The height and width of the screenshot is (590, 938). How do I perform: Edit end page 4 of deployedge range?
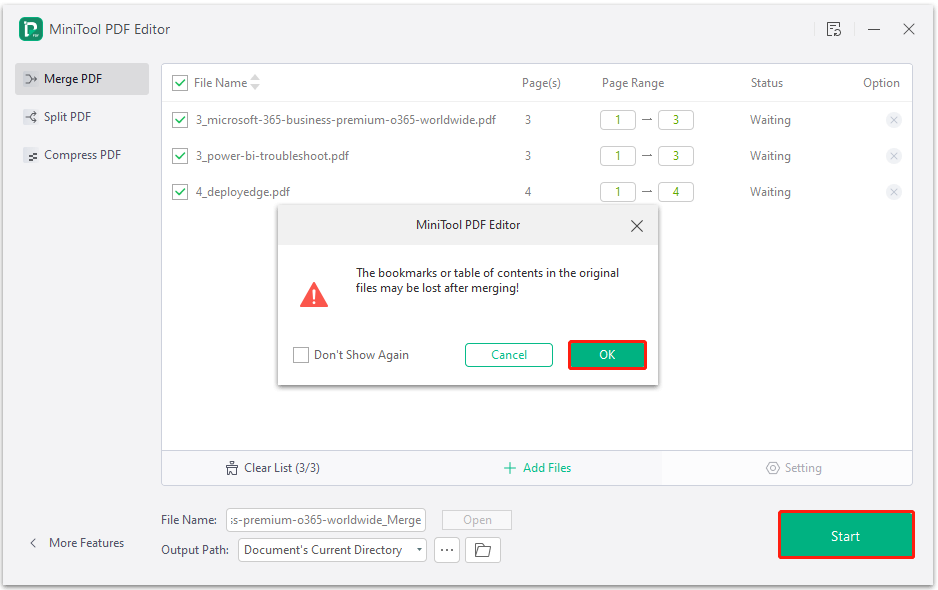coord(676,191)
